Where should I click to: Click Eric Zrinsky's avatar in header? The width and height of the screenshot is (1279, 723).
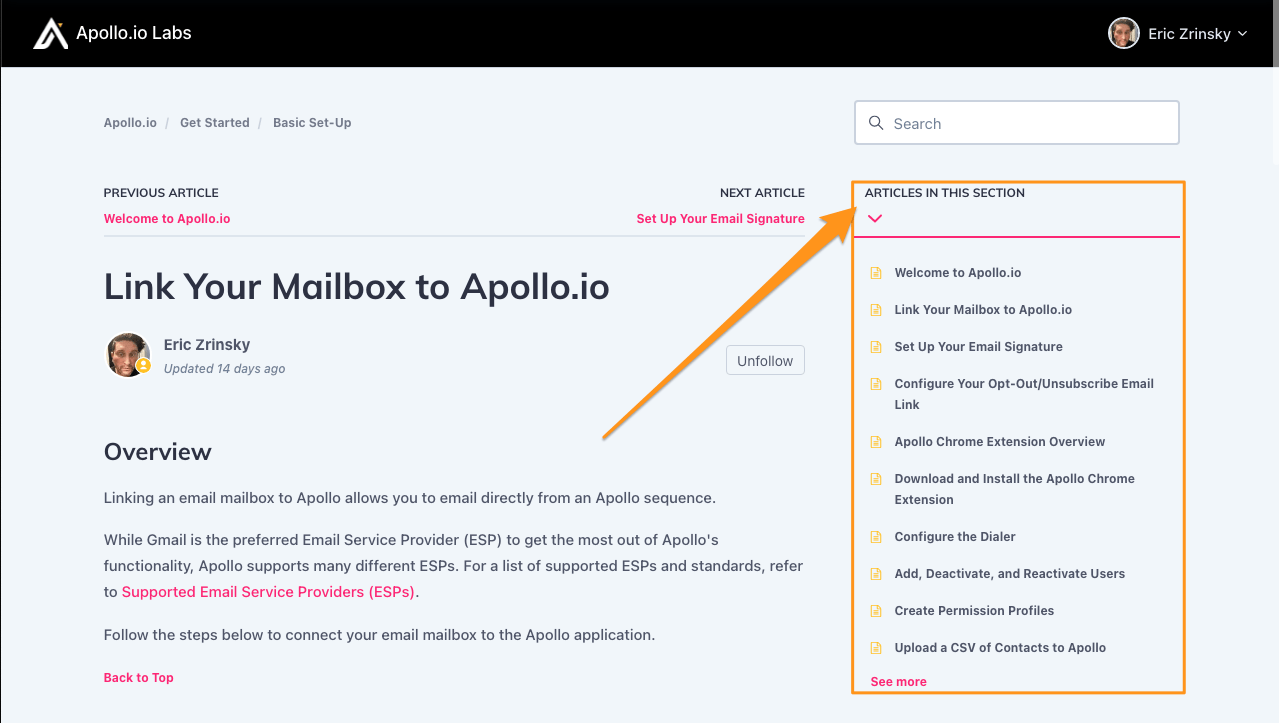pyautogui.click(x=1124, y=33)
